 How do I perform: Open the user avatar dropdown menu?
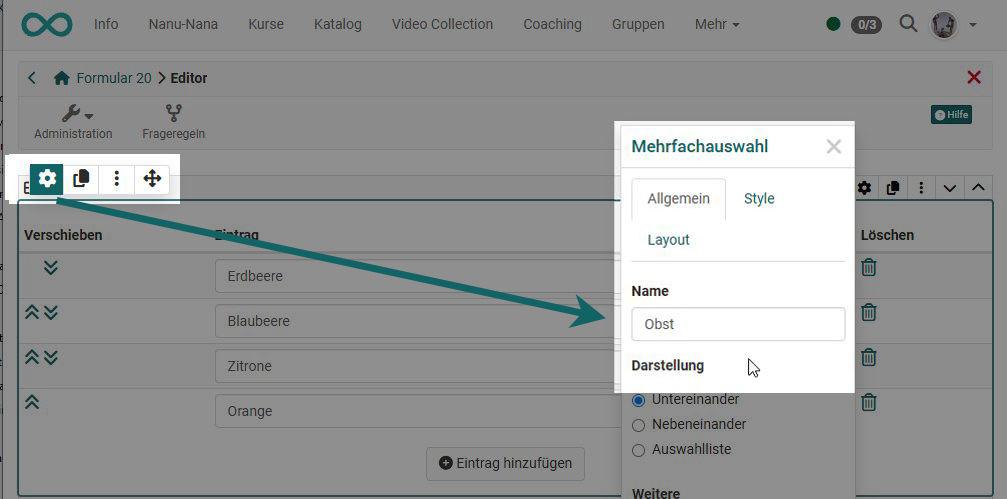[953, 24]
